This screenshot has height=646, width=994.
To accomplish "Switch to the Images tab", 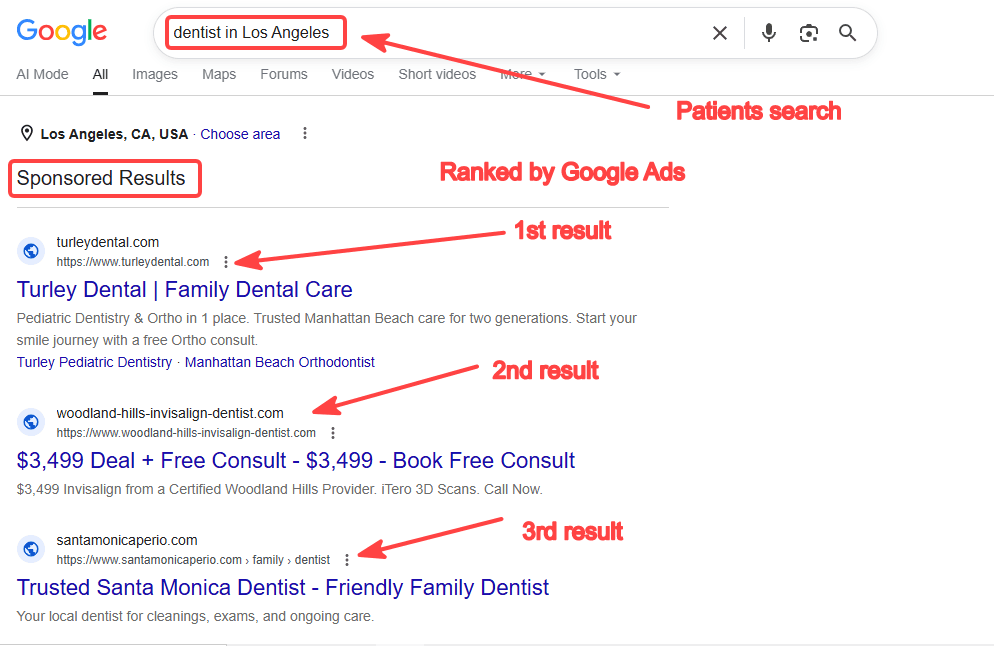I will [155, 74].
